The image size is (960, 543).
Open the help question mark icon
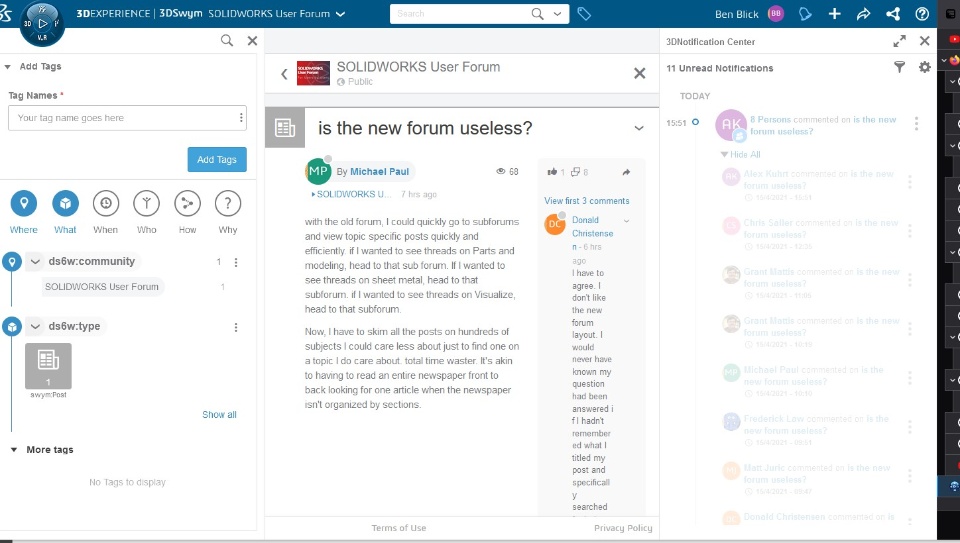point(922,13)
